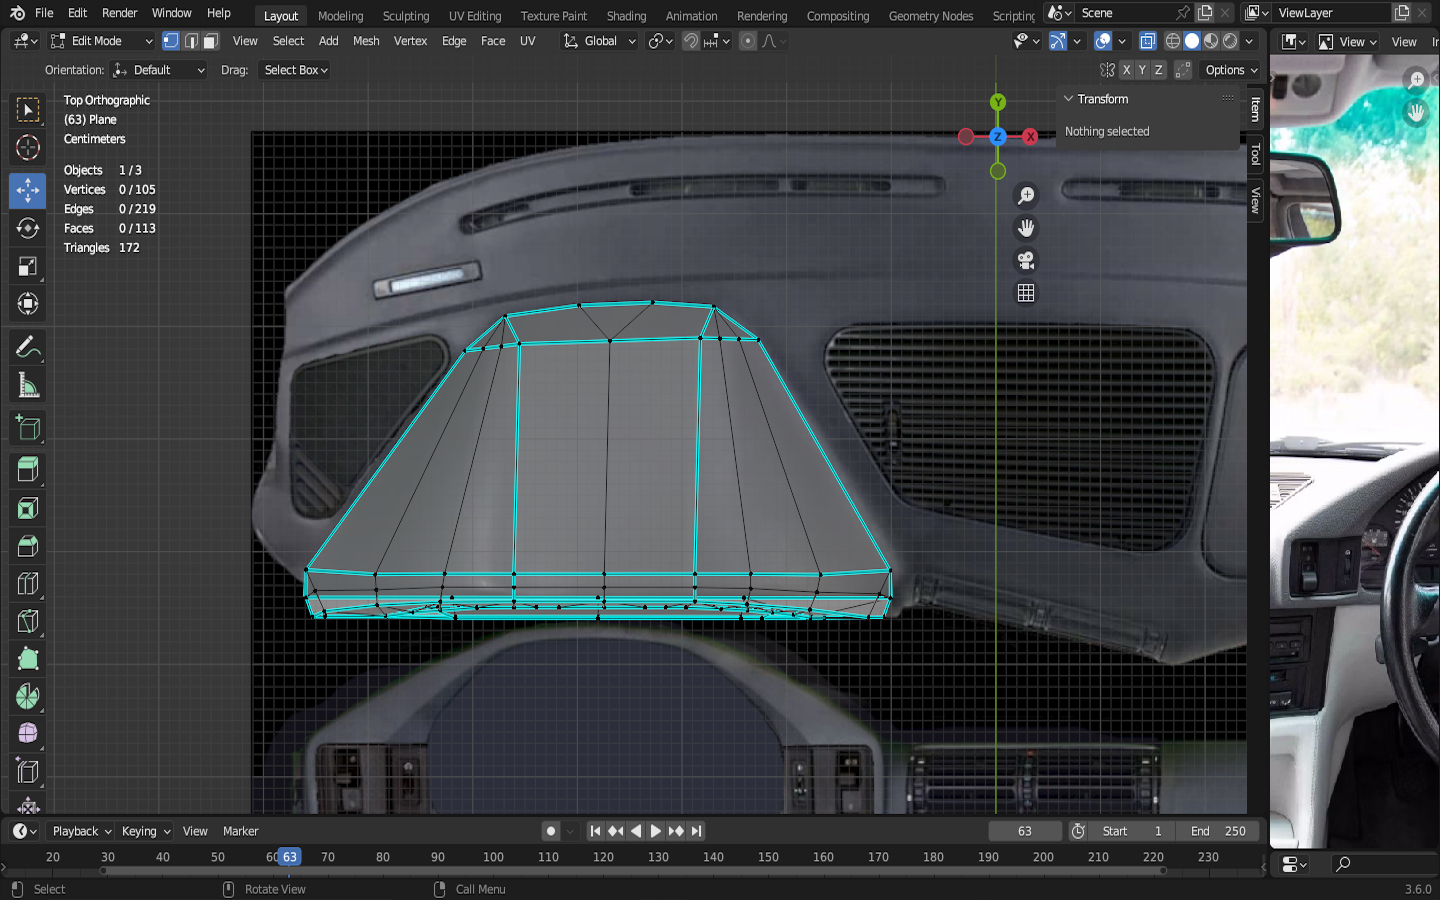
Task: Pick the Extrude Region tool
Action: pyautogui.click(x=28, y=469)
